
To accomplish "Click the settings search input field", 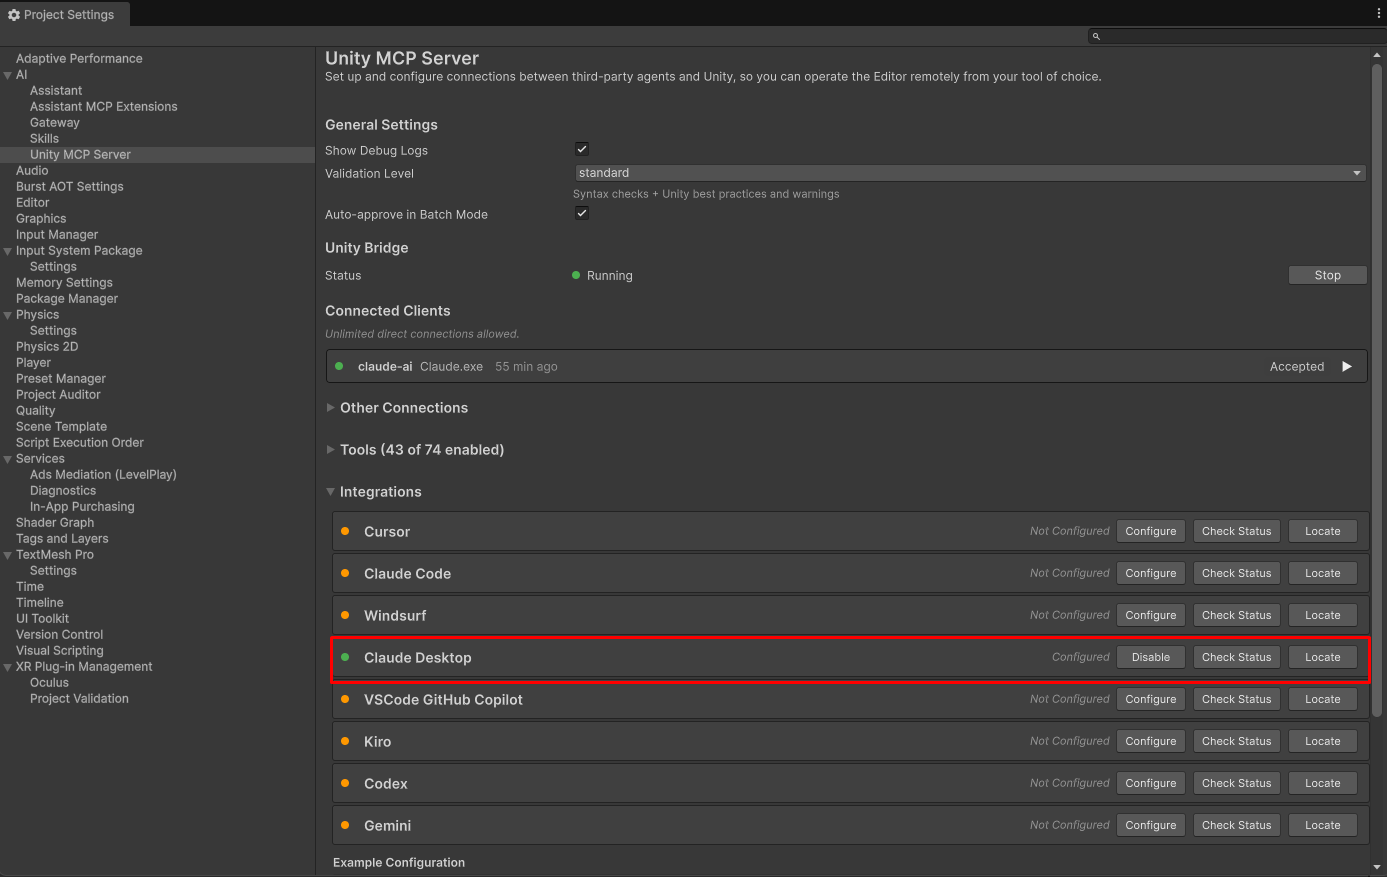I will pos(1237,36).
